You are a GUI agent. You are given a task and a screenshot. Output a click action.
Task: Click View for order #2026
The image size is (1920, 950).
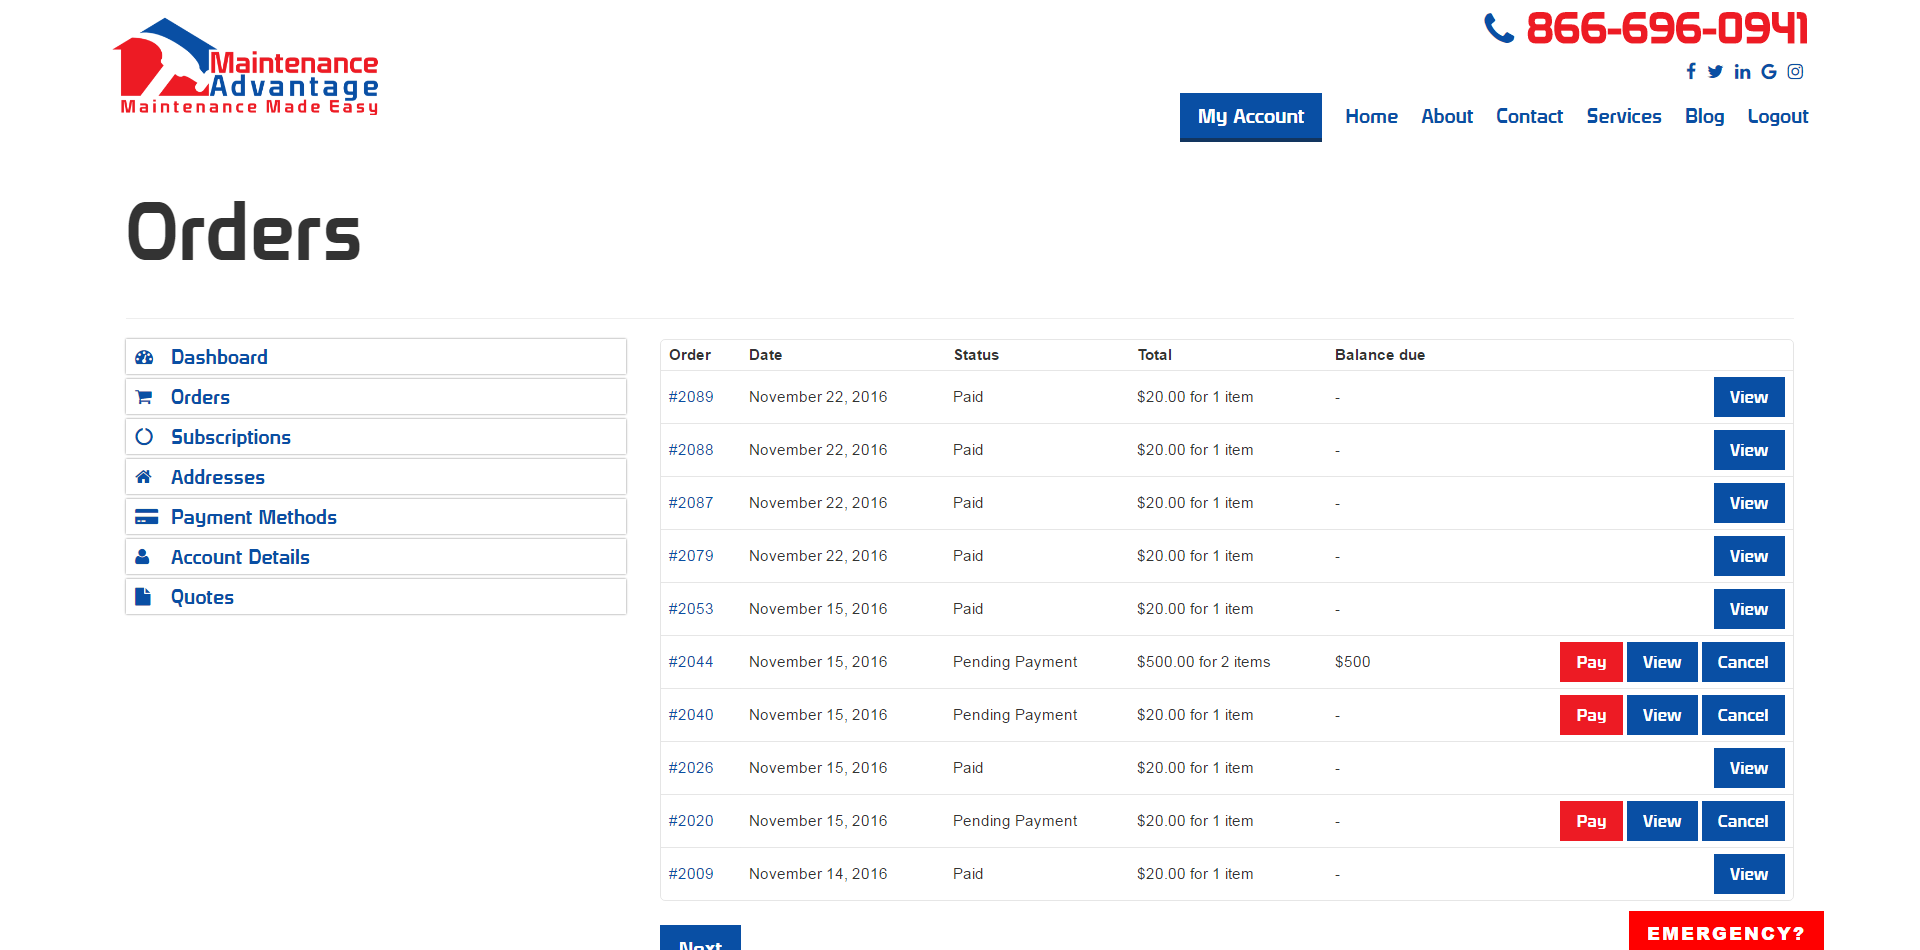1749,768
